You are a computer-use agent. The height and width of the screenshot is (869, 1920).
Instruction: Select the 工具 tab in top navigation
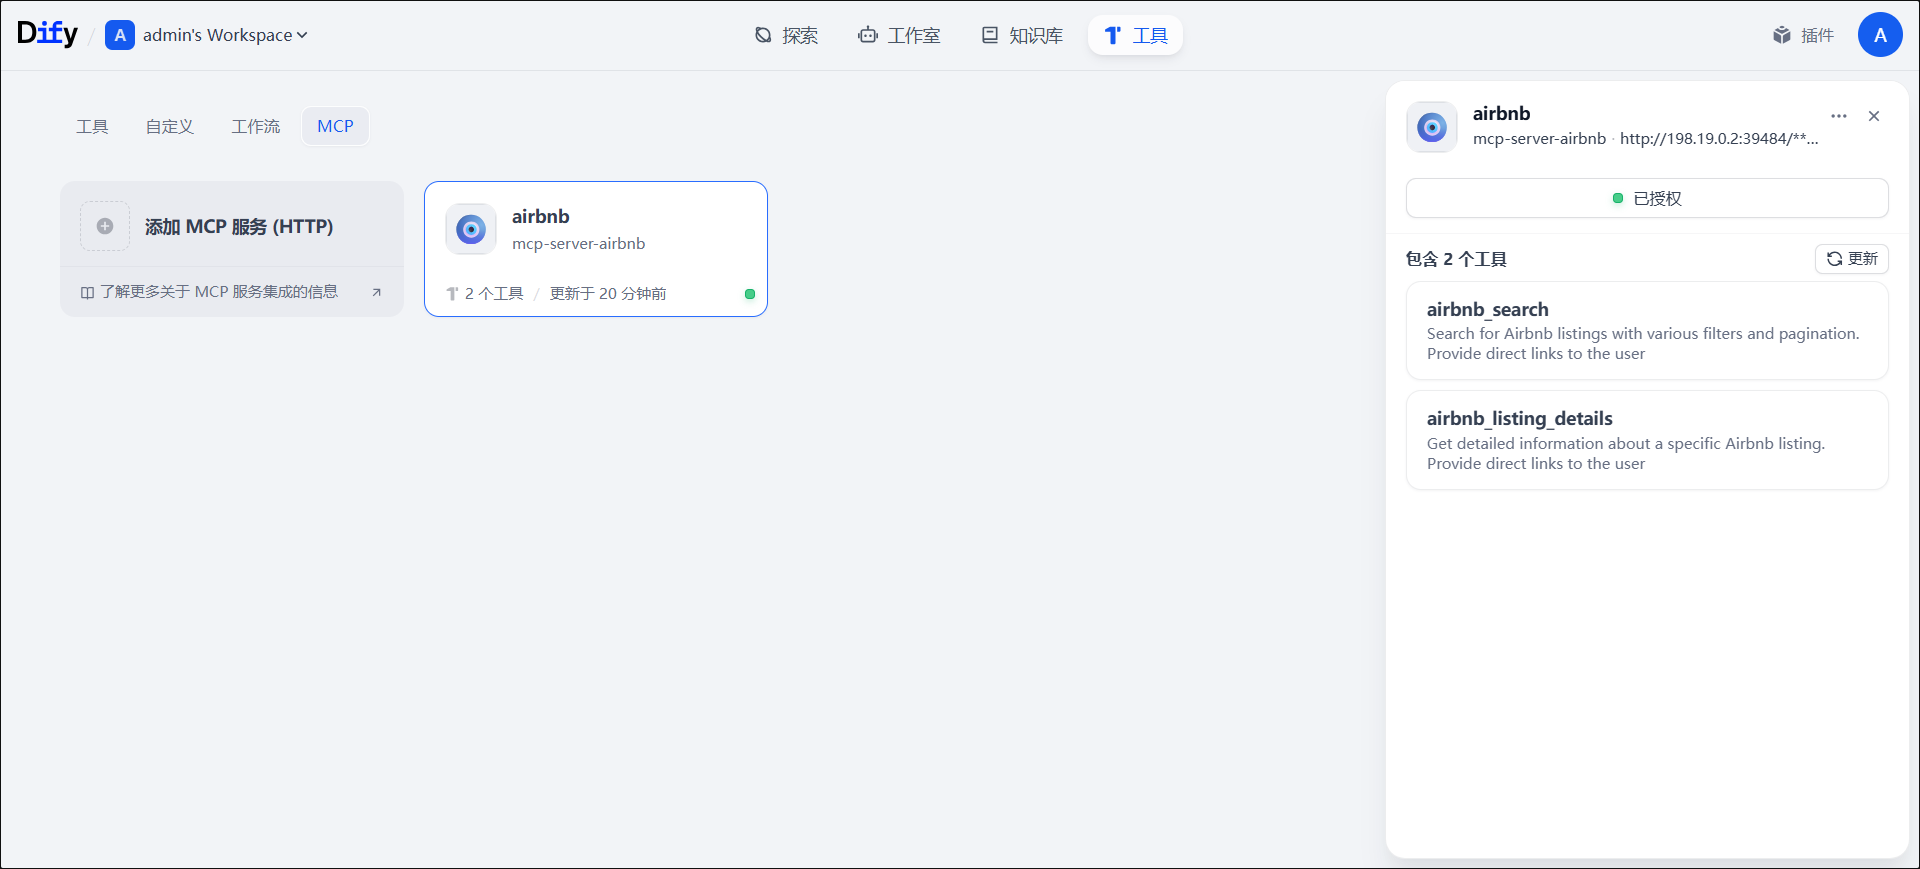(x=1135, y=36)
